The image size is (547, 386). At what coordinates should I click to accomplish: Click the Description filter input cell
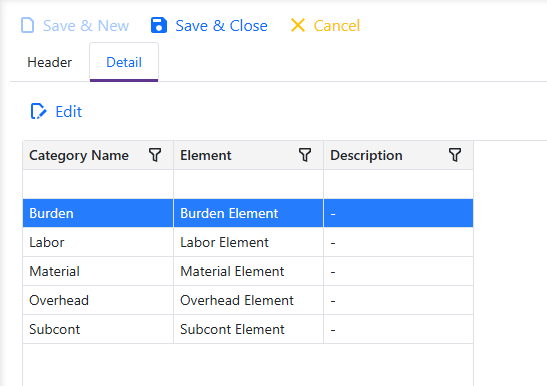pos(398,184)
